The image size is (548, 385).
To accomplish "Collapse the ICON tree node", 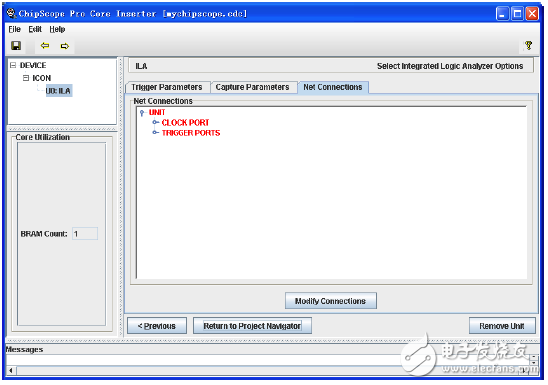I will click(x=26, y=78).
